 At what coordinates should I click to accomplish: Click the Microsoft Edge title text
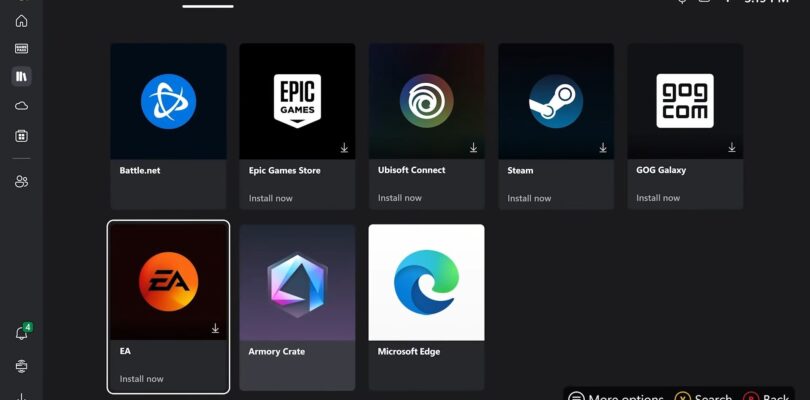(x=409, y=351)
